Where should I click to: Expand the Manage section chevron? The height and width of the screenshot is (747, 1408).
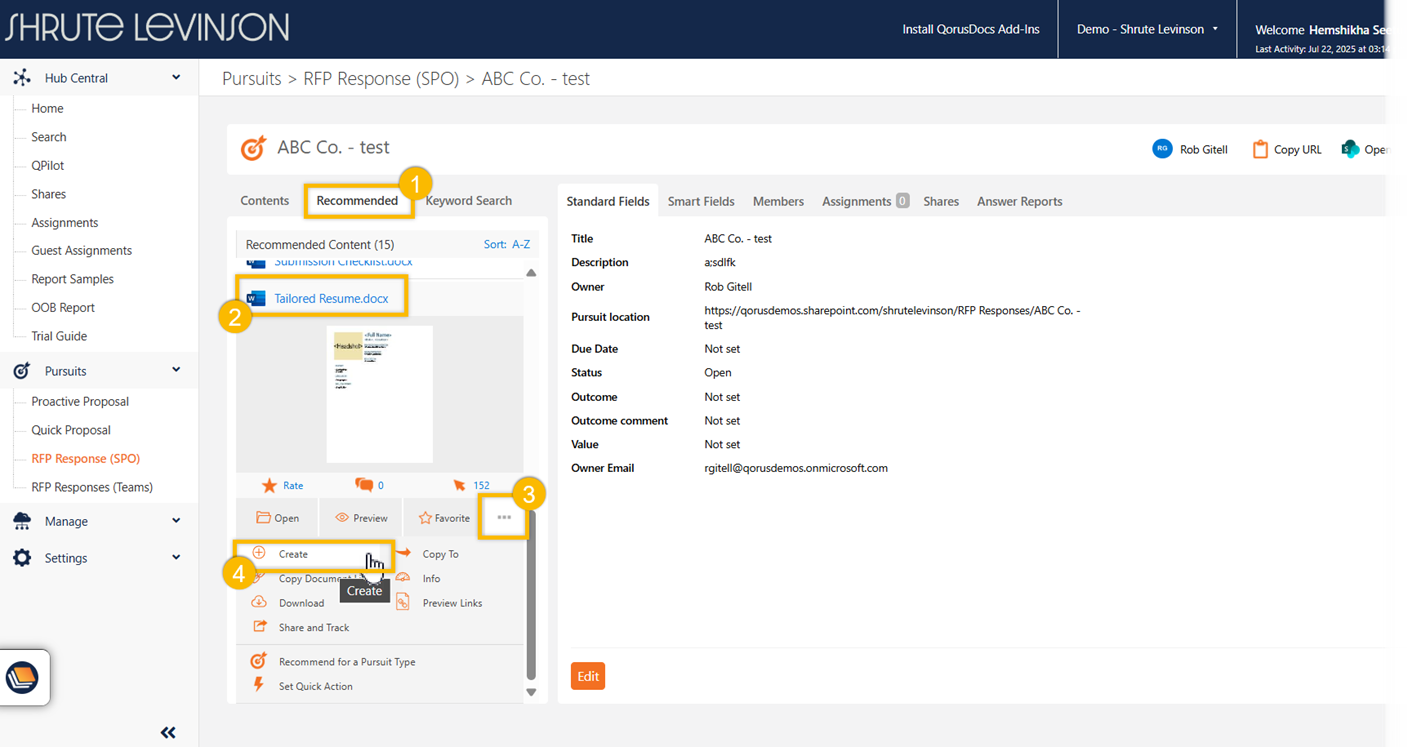(176, 521)
